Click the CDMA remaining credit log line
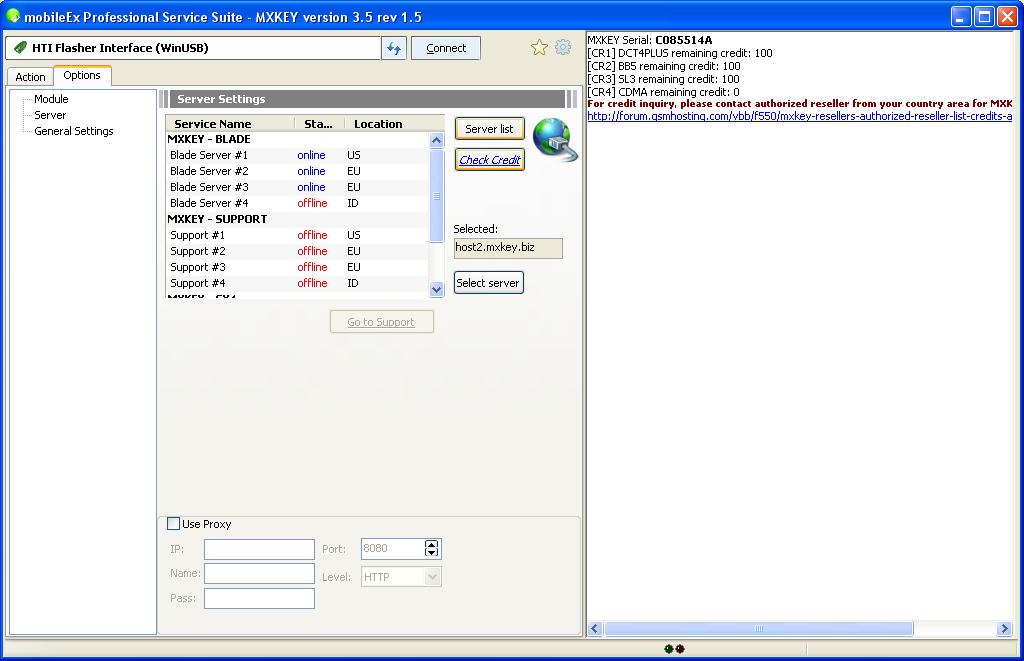The image size is (1024, 661). point(664,93)
